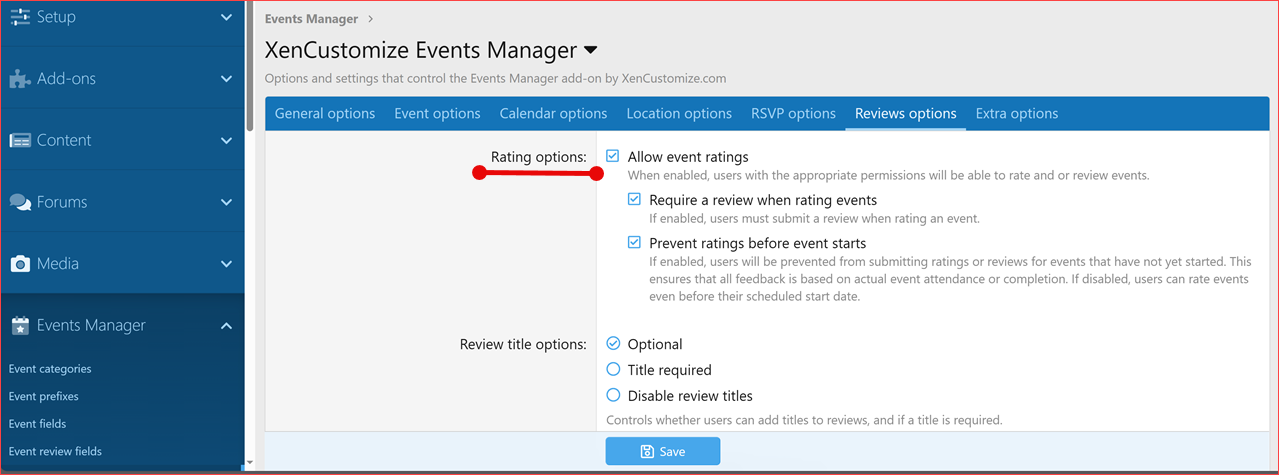Click the Forums speech bubbles icon
Screen dimensions: 1279x475
coord(20,203)
